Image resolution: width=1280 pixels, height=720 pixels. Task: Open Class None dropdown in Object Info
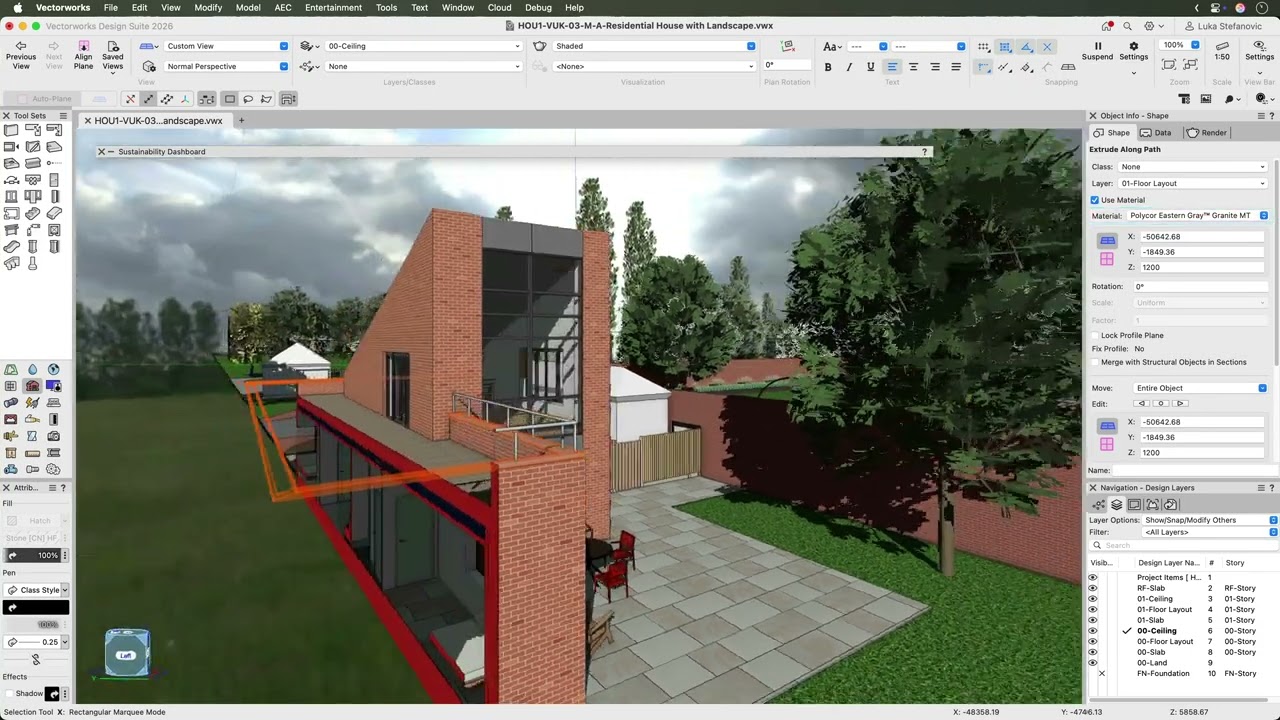(x=1192, y=167)
